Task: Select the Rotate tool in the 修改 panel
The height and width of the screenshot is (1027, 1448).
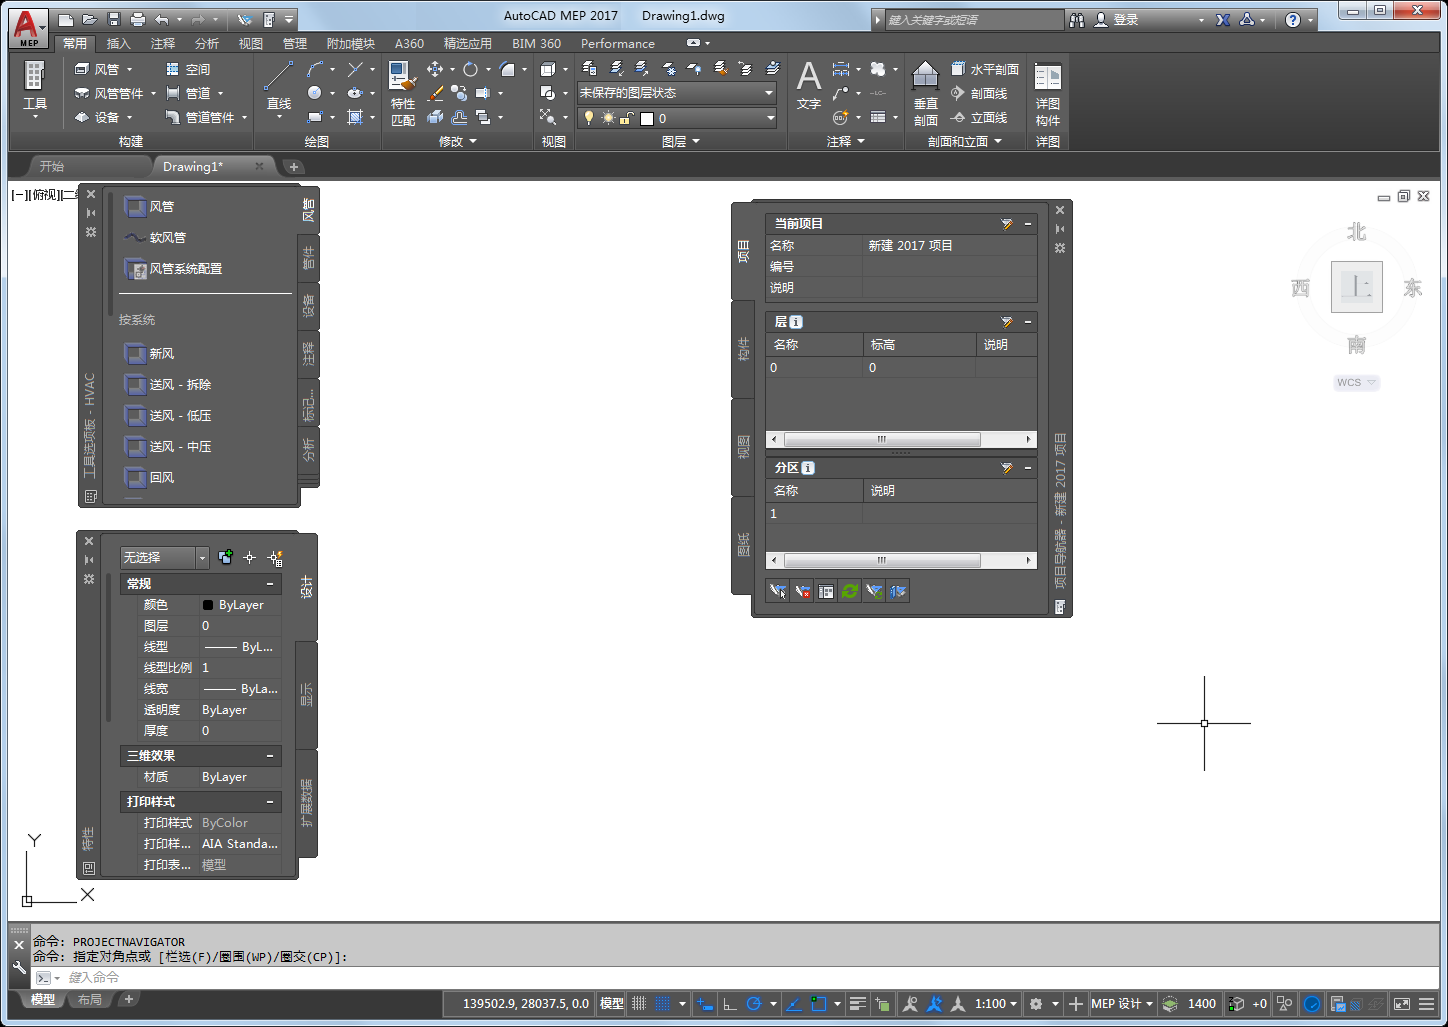Action: tap(470, 69)
